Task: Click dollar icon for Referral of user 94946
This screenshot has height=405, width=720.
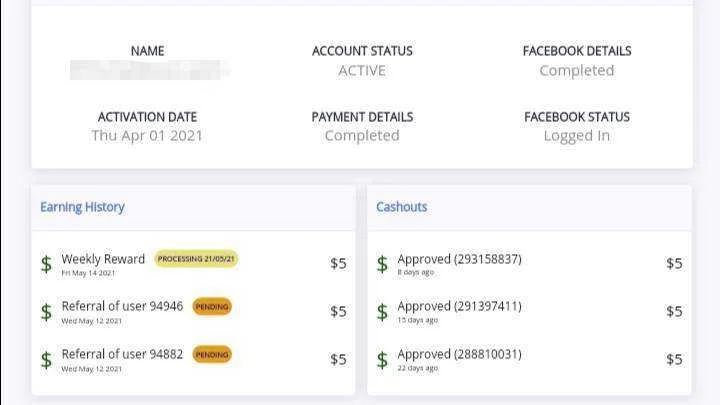Action: [46, 312]
